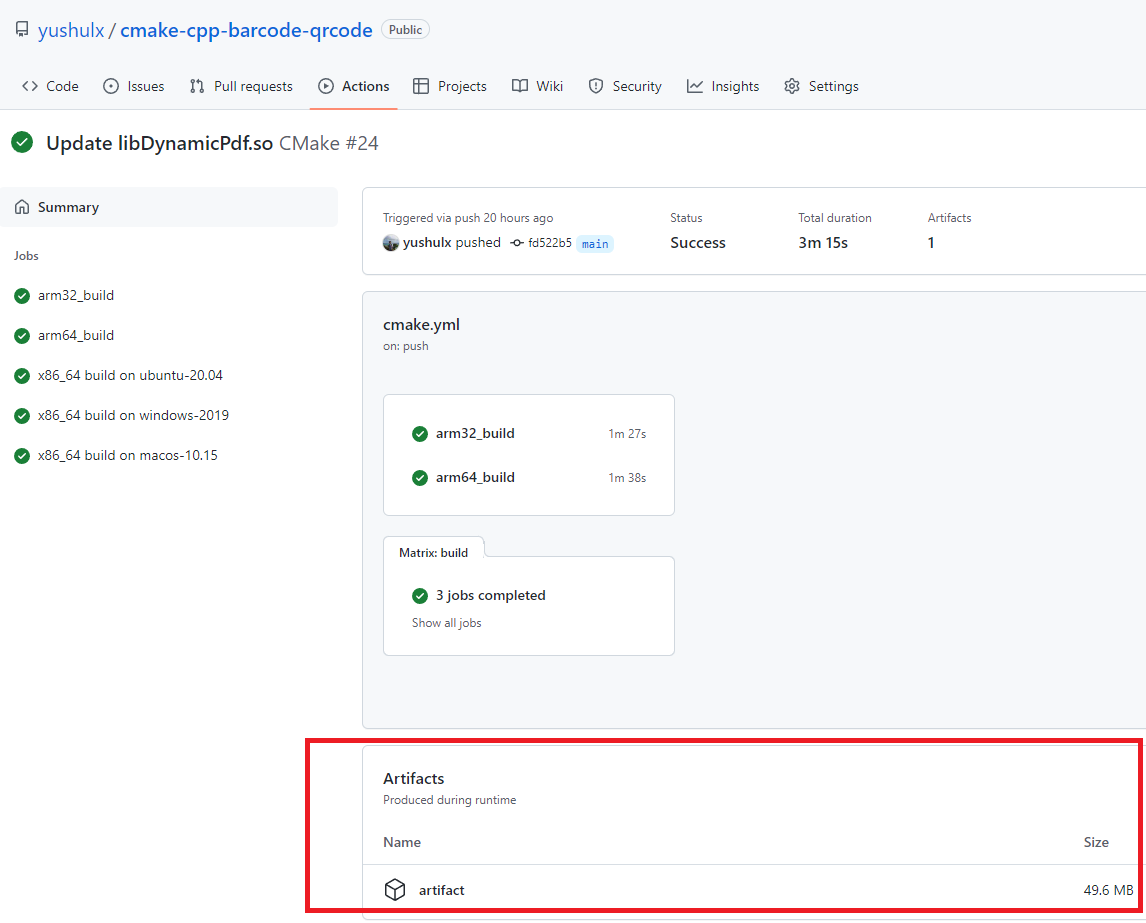Click the green check next to 3 jobs completed

[420, 596]
